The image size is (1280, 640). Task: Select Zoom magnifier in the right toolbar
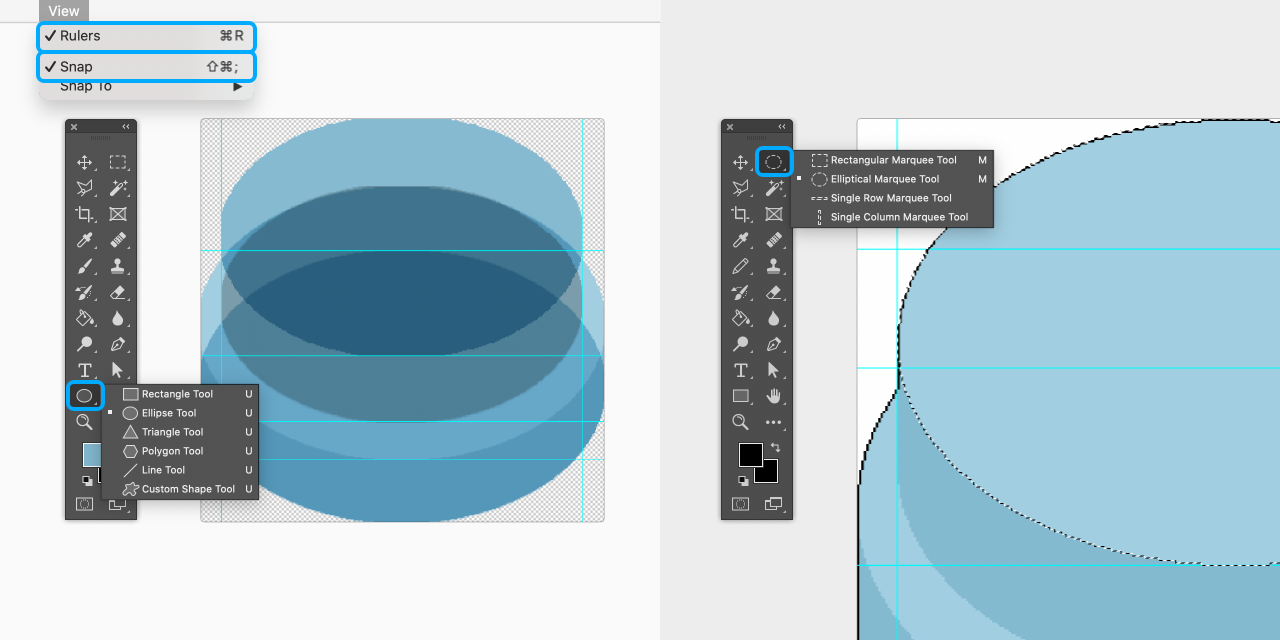[x=741, y=422]
